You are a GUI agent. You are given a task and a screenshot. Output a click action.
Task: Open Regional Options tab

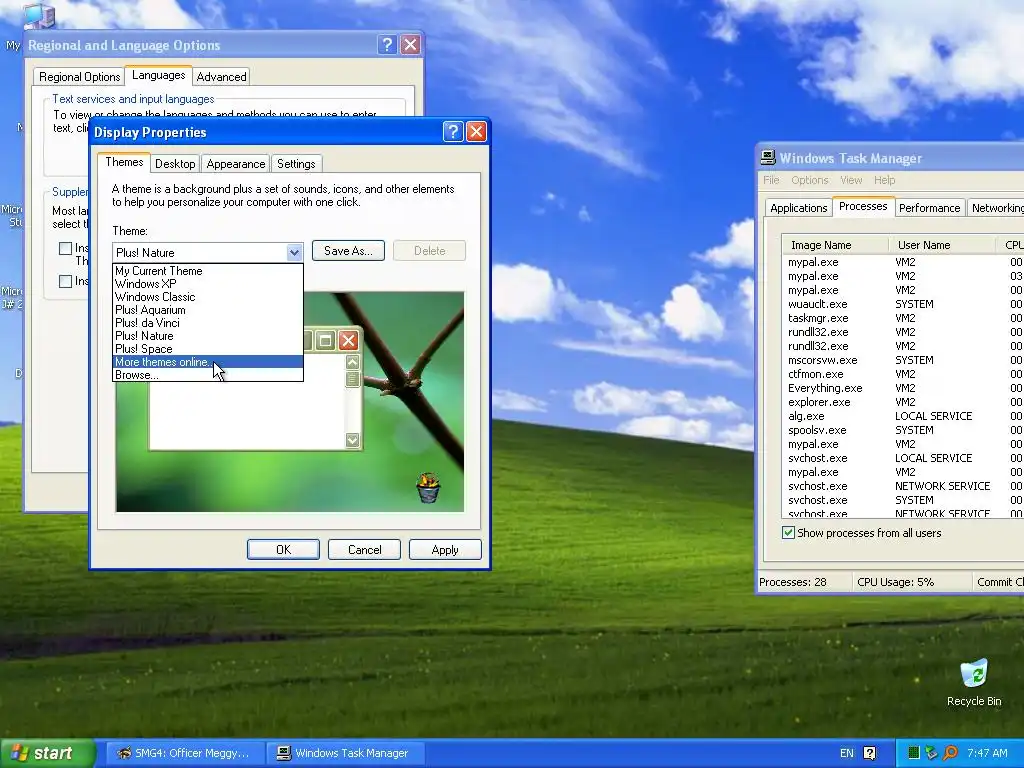[80, 76]
